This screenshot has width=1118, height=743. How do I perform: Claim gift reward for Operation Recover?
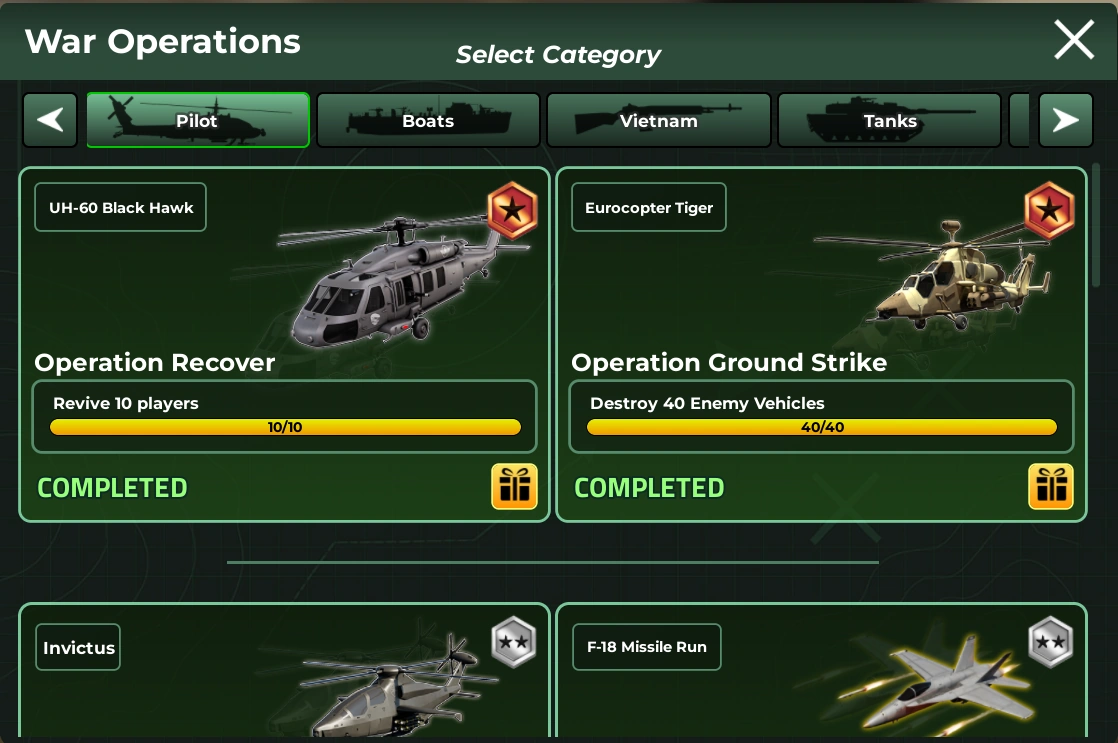pyautogui.click(x=514, y=487)
